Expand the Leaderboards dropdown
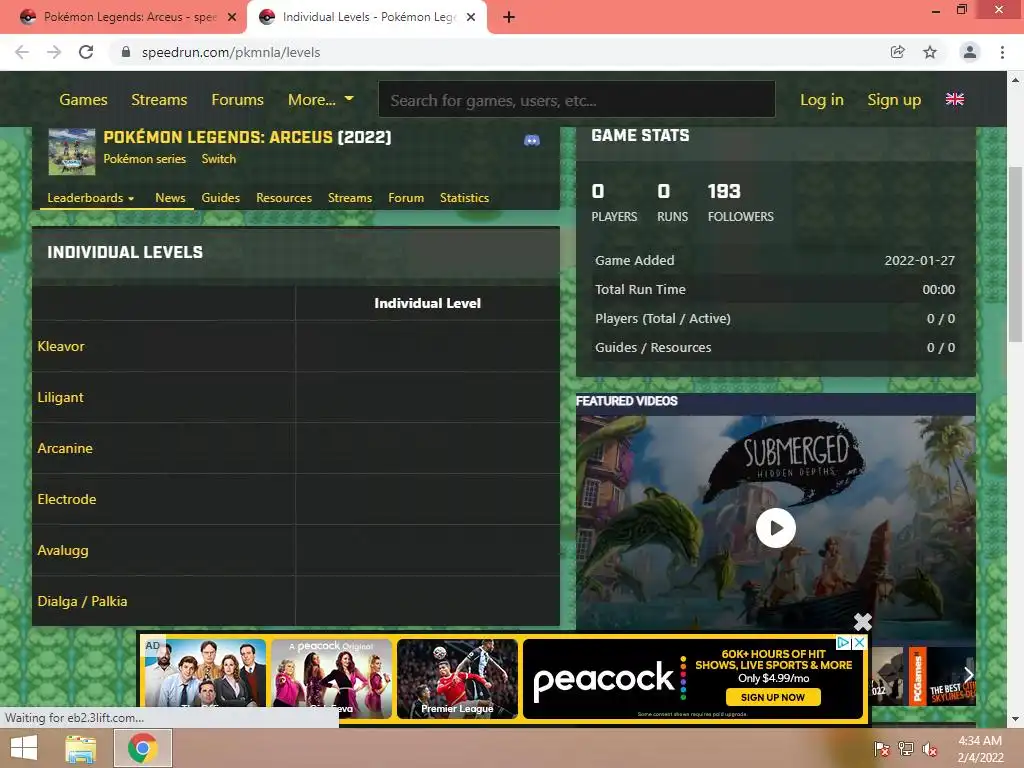1024x768 pixels. pyautogui.click(x=91, y=198)
